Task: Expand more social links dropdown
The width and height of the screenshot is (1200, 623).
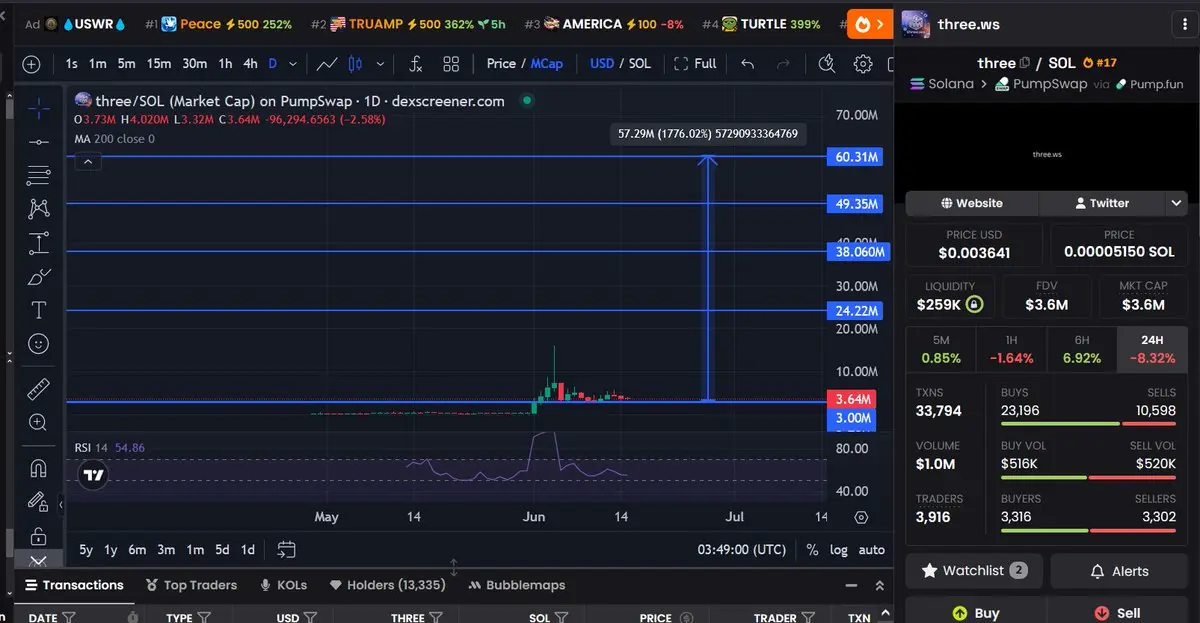Action: (1176, 203)
